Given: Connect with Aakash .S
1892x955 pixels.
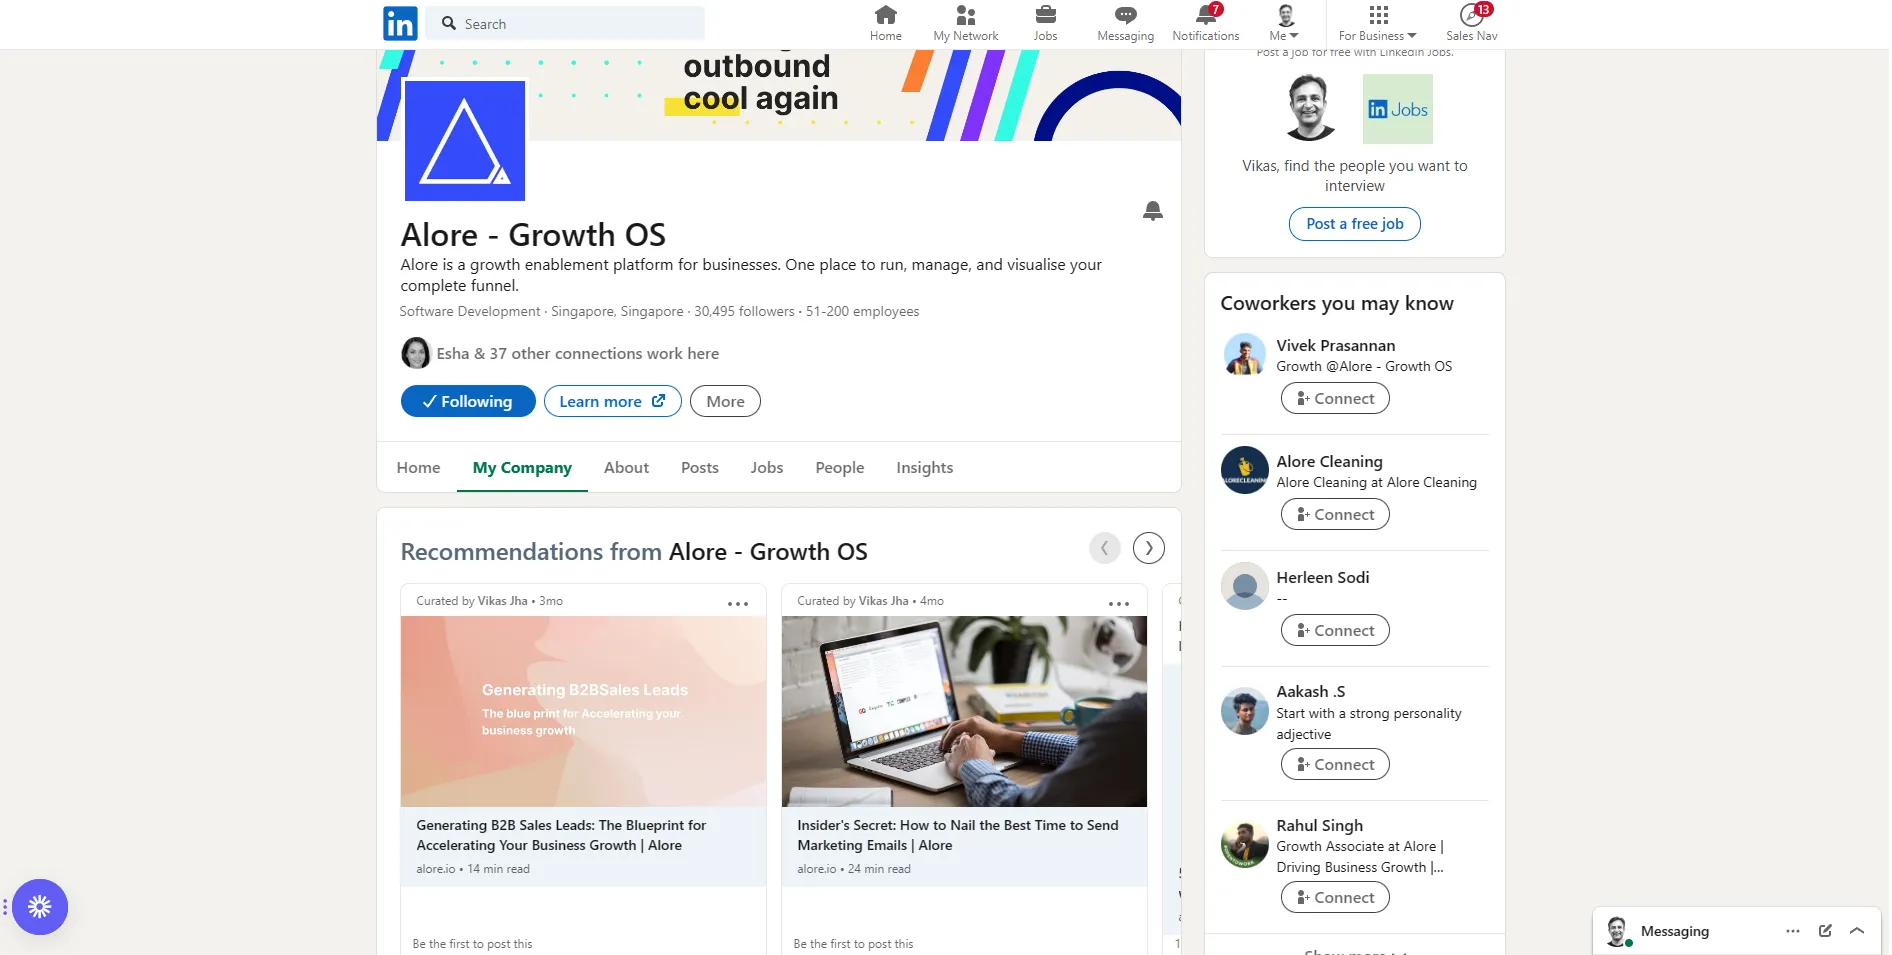Looking at the screenshot, I should pyautogui.click(x=1335, y=764).
